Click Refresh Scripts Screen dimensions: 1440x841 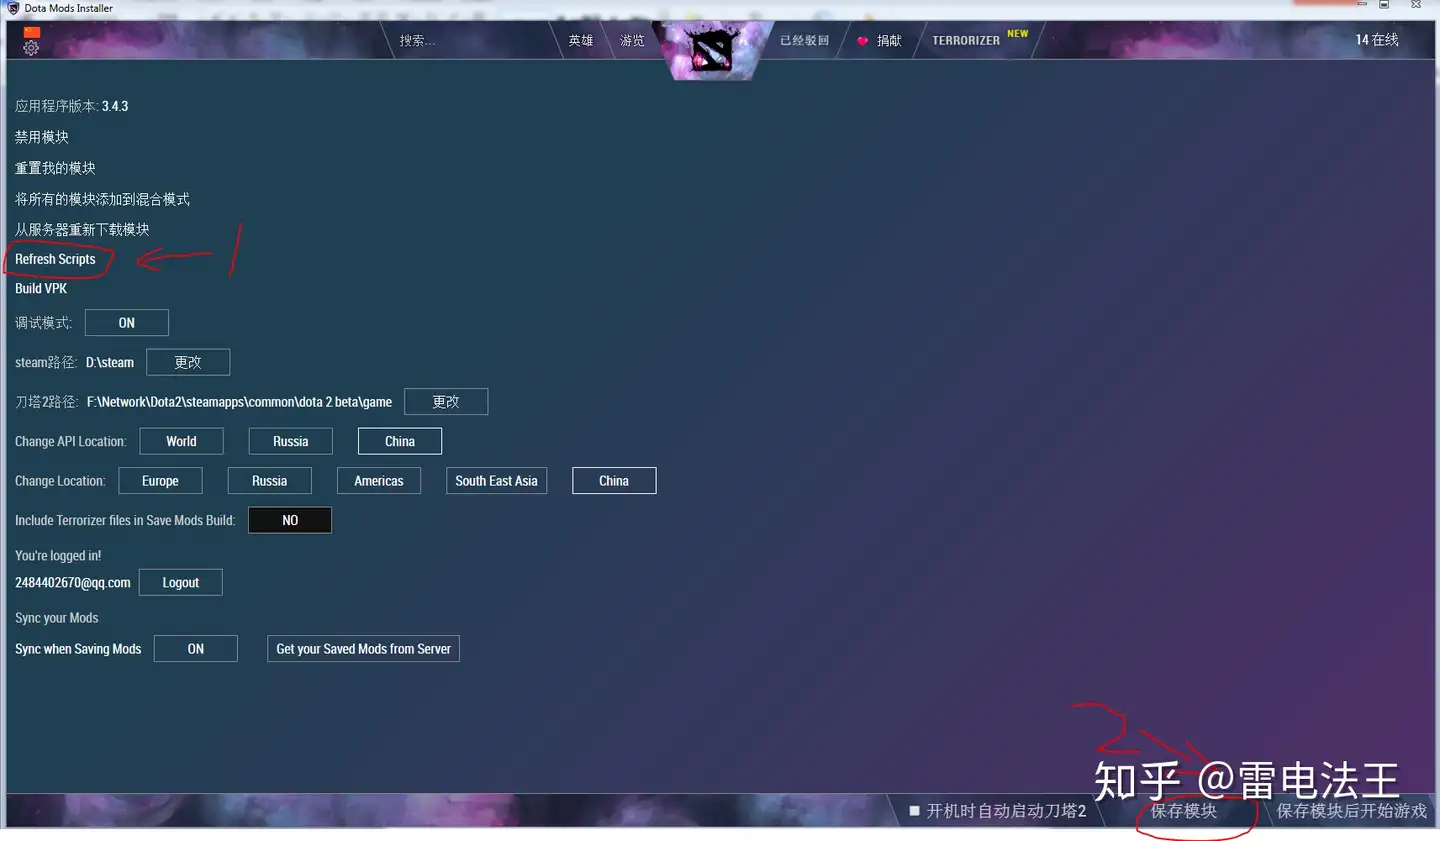(55, 259)
